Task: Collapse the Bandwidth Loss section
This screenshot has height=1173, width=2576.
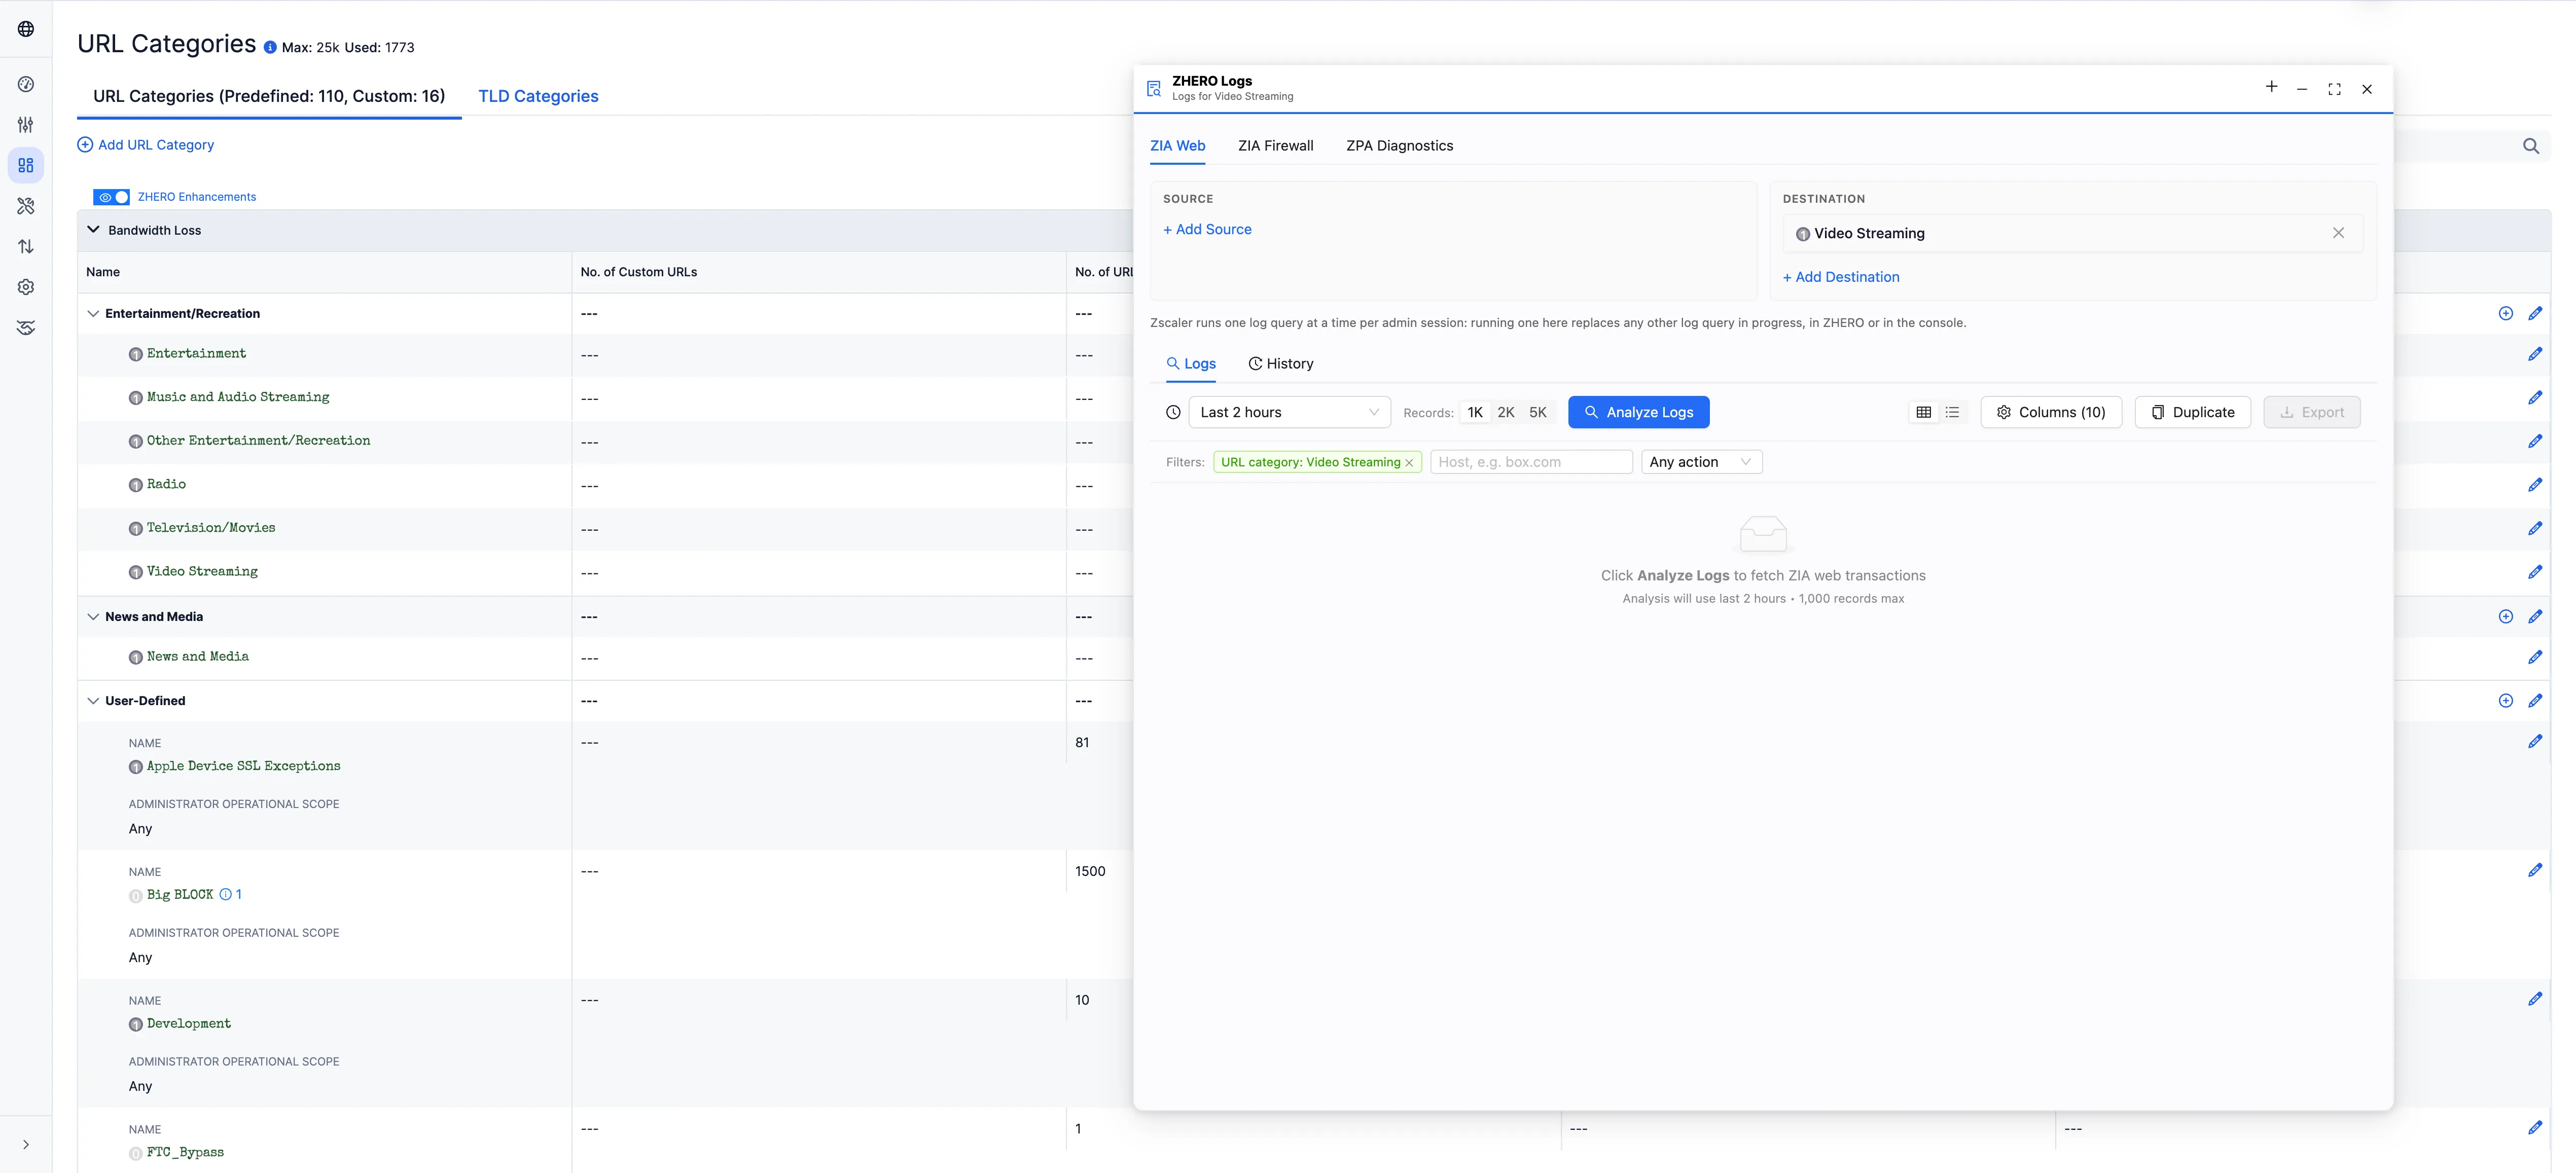Action: pyautogui.click(x=93, y=230)
